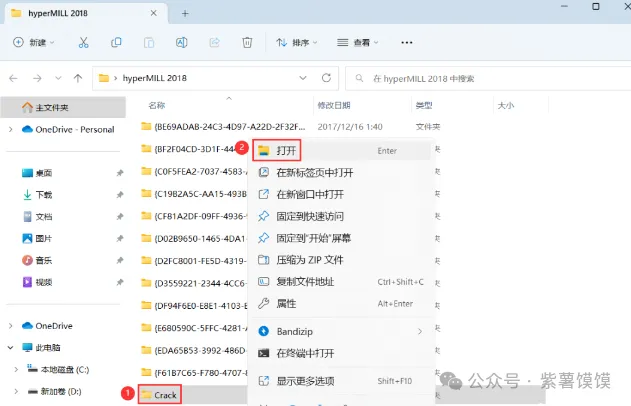Click the Share icon in toolbar
Image resolution: width=631 pixels, height=406 pixels.
215,42
